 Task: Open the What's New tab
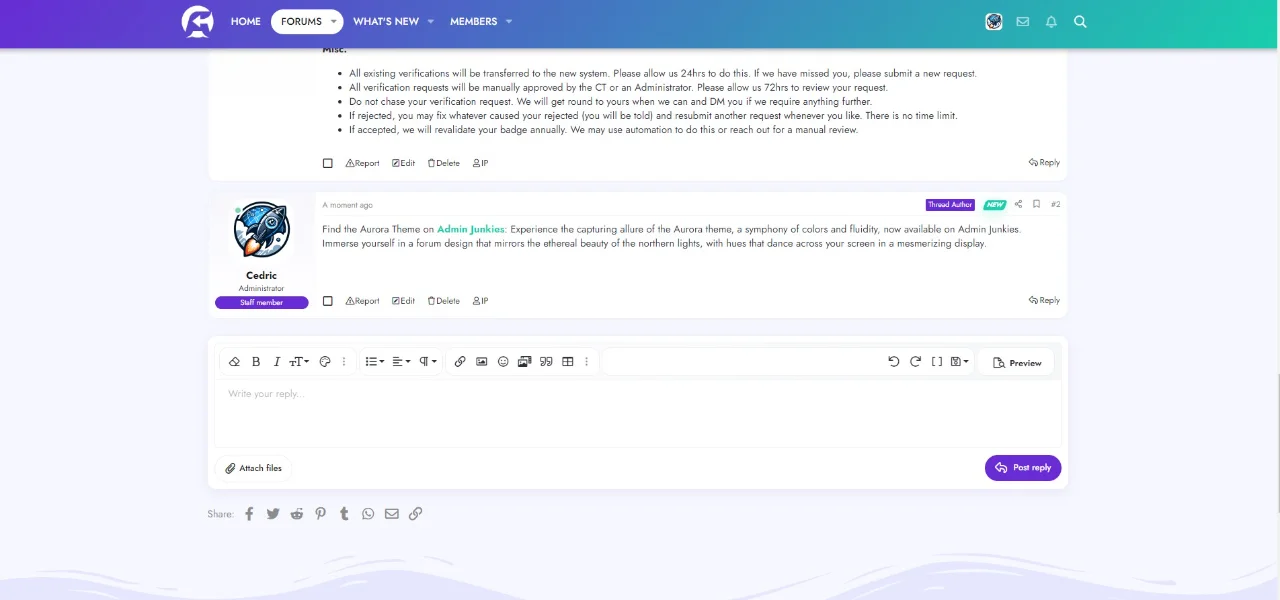[385, 21]
